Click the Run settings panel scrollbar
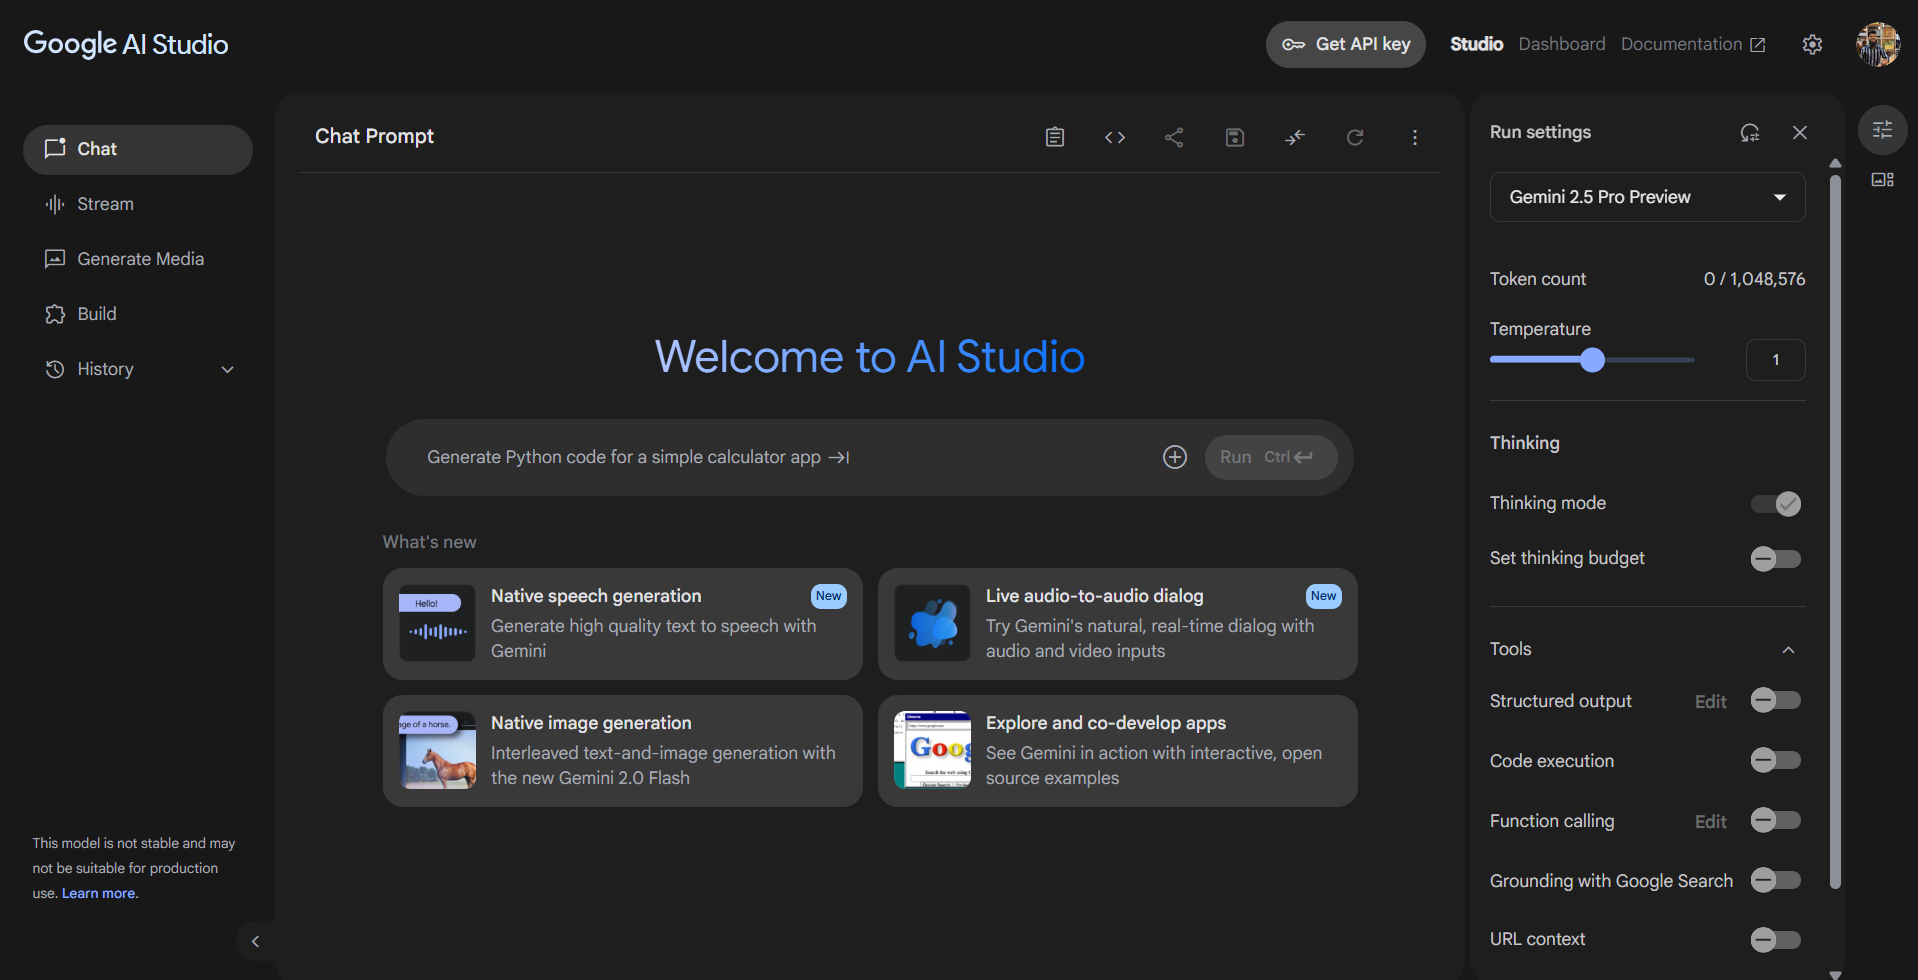Image resolution: width=1918 pixels, height=980 pixels. [x=1835, y=530]
